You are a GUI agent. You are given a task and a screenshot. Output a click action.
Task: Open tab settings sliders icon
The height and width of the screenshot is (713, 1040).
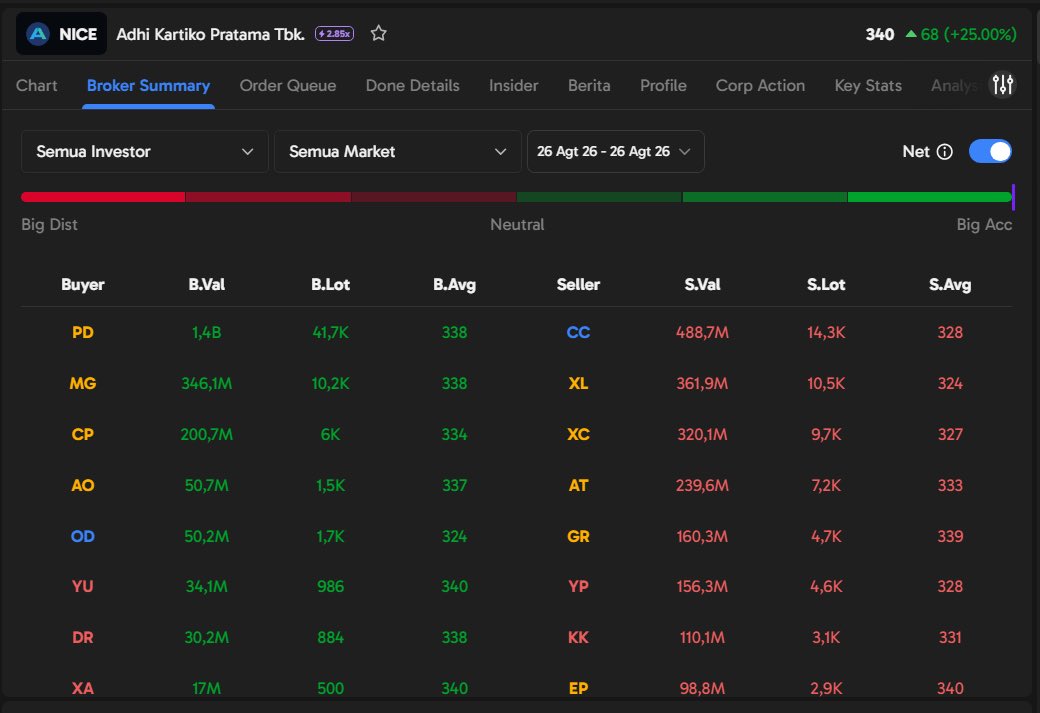point(1002,84)
